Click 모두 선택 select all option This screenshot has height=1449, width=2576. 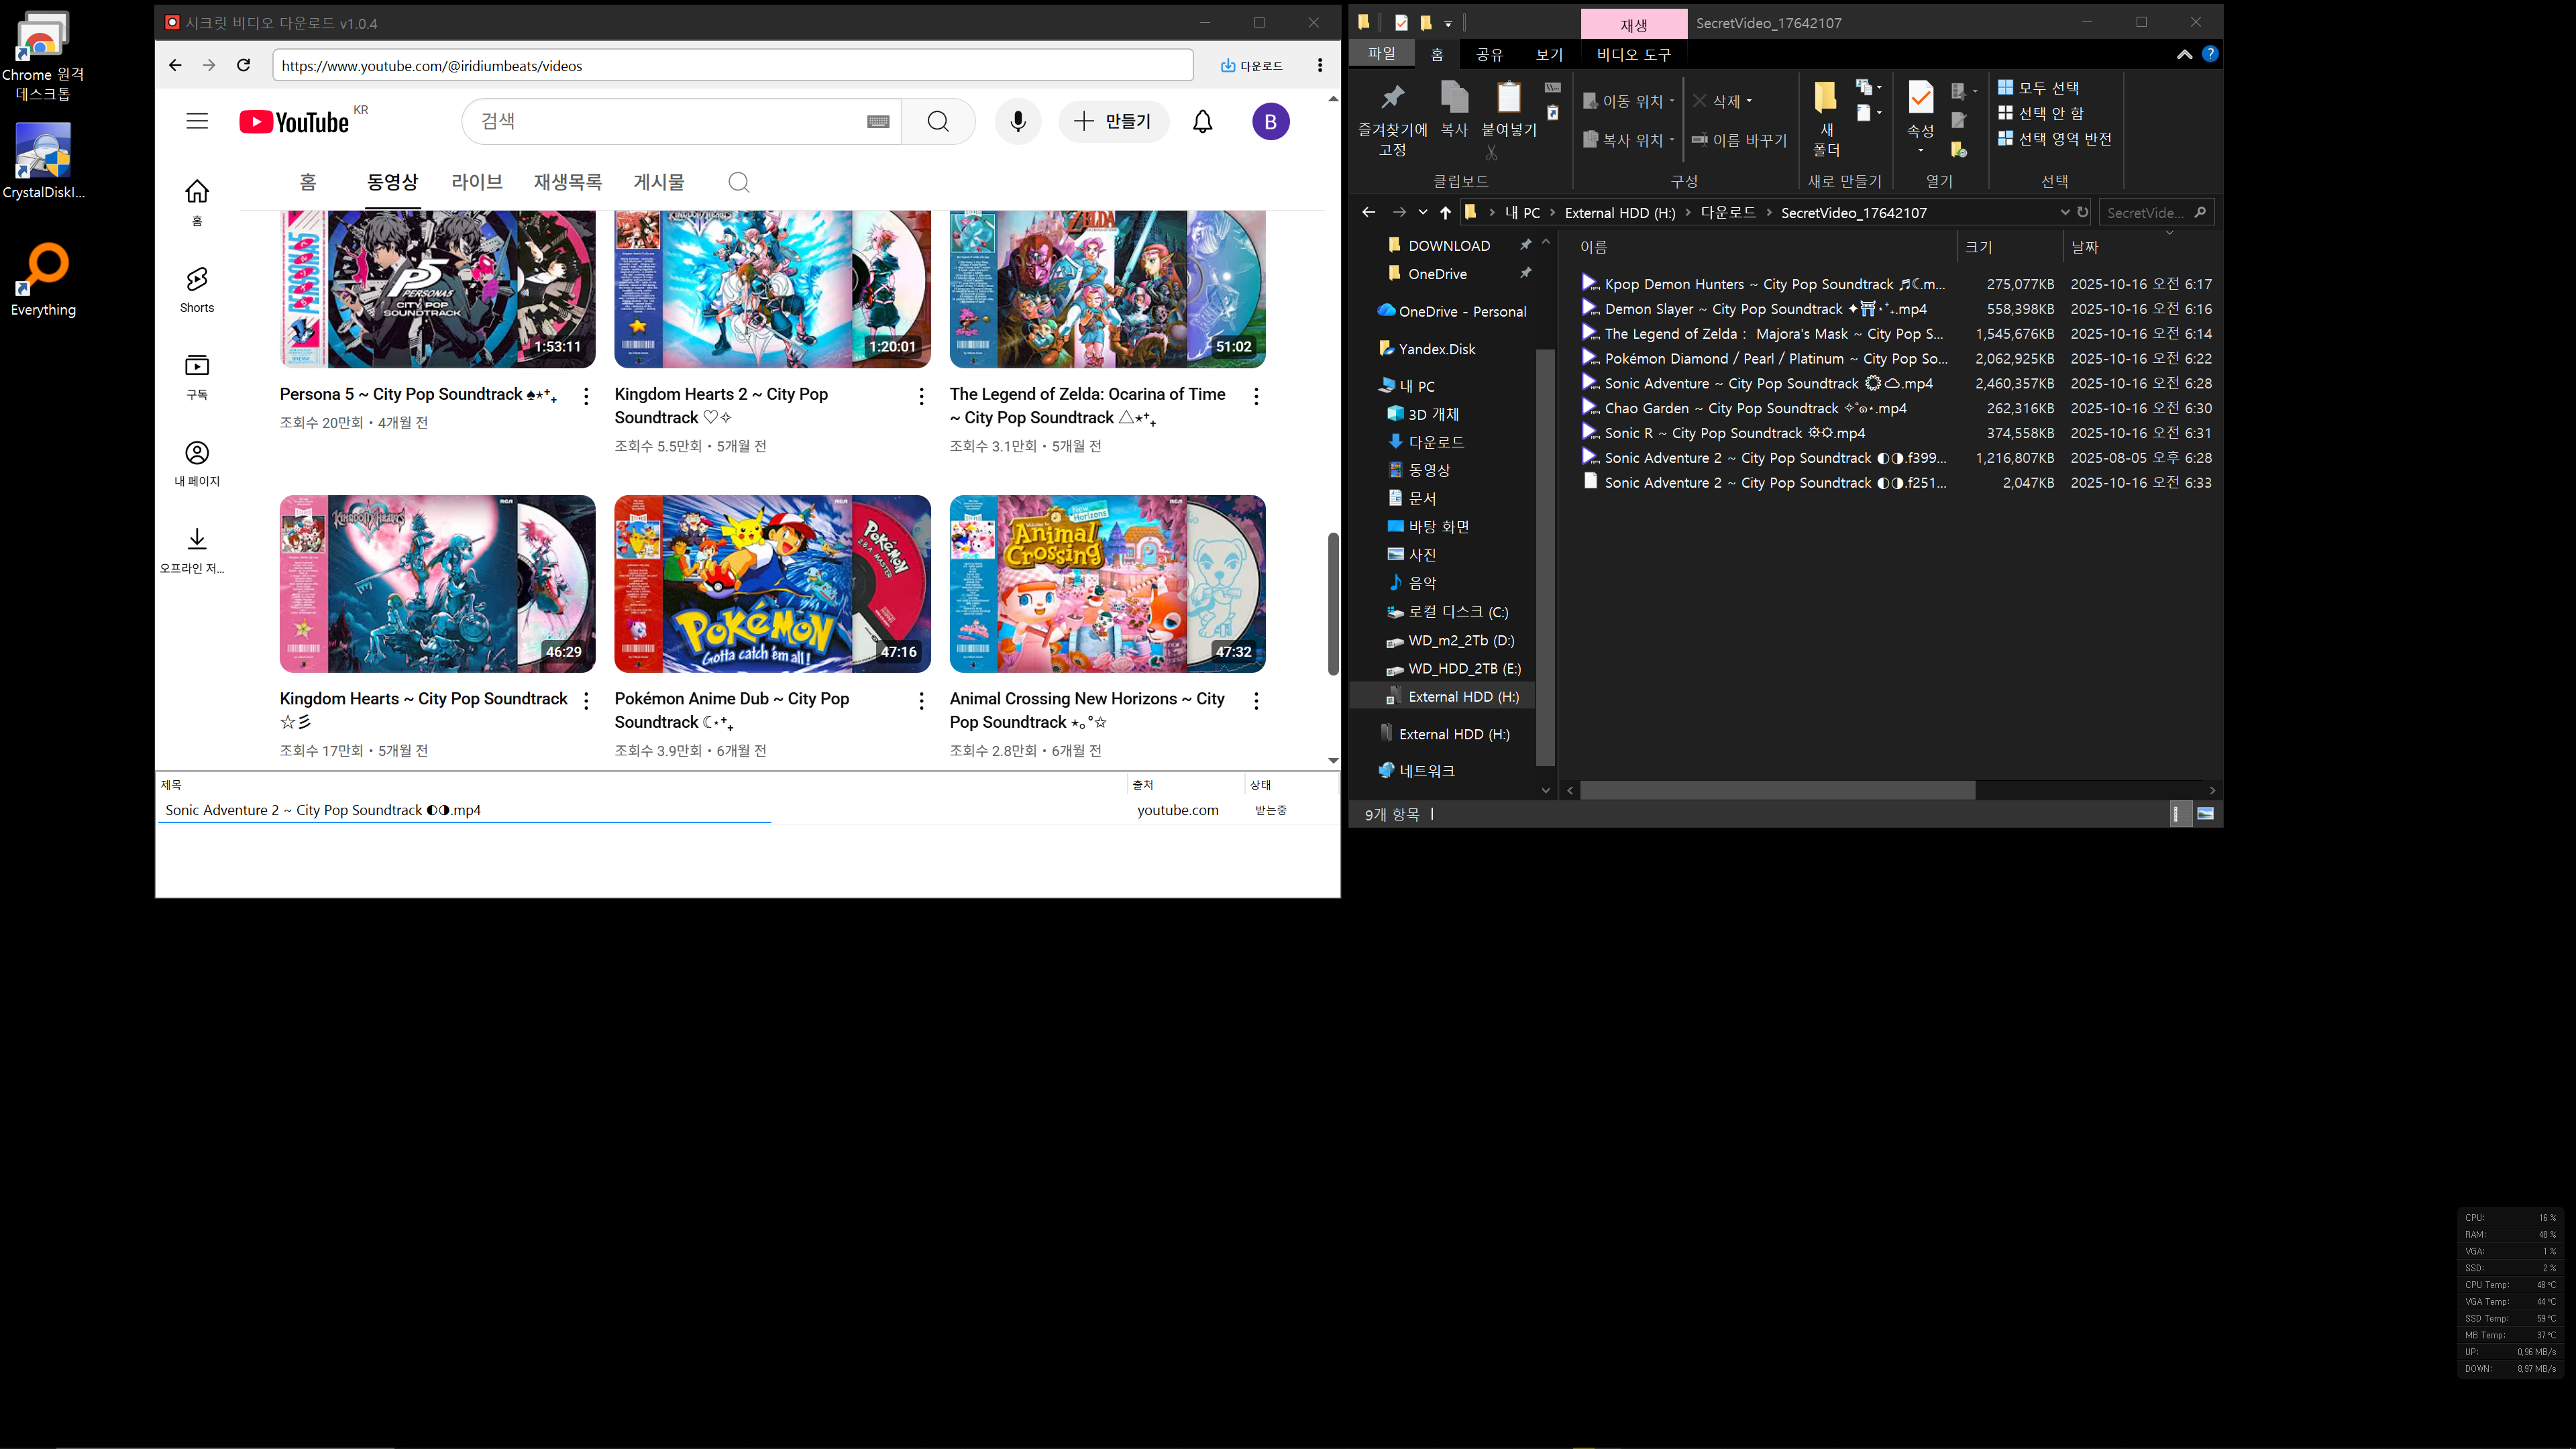pyautogui.click(x=2039, y=88)
